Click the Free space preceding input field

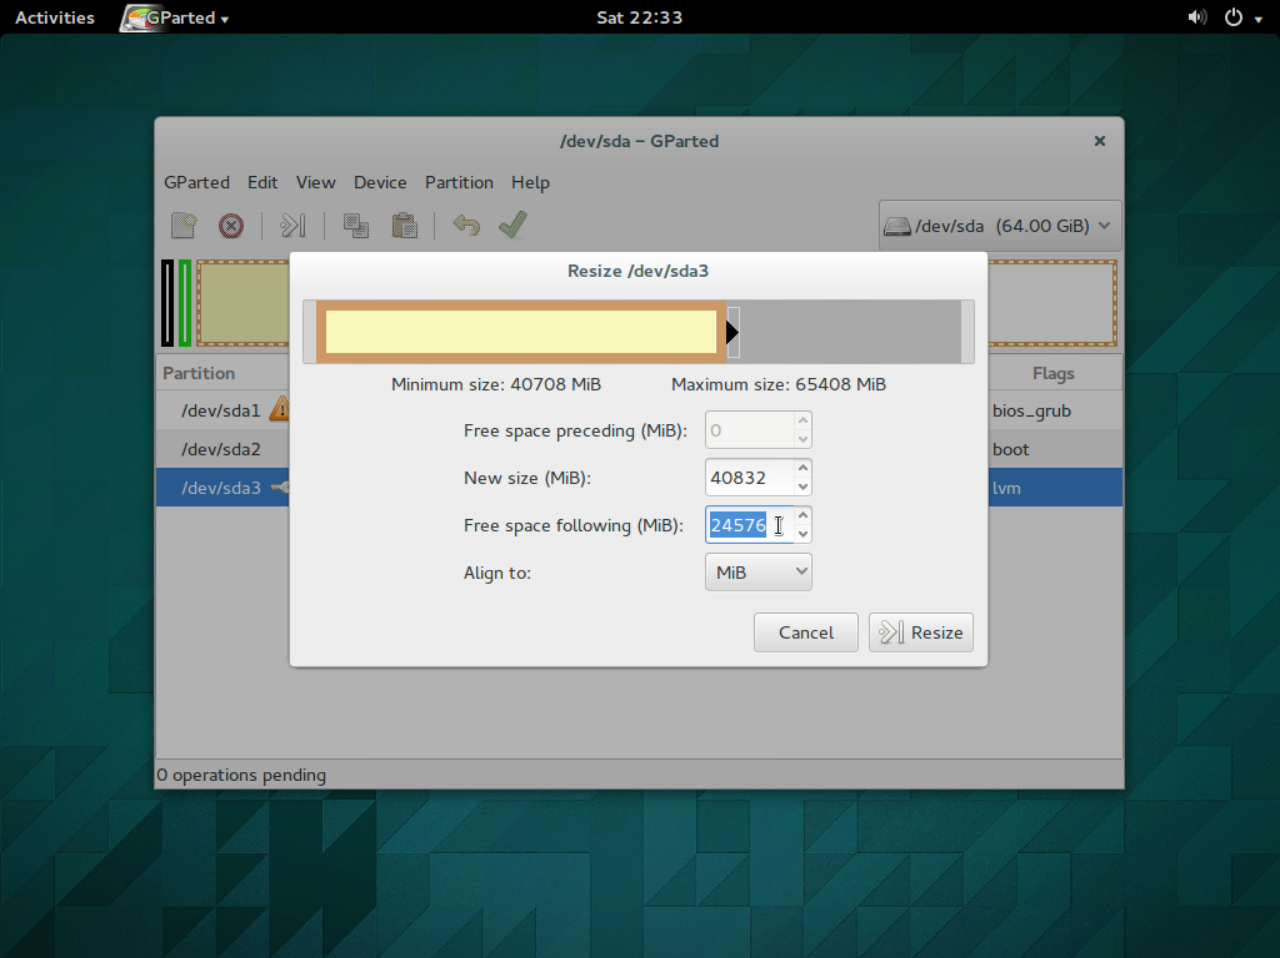(750, 430)
